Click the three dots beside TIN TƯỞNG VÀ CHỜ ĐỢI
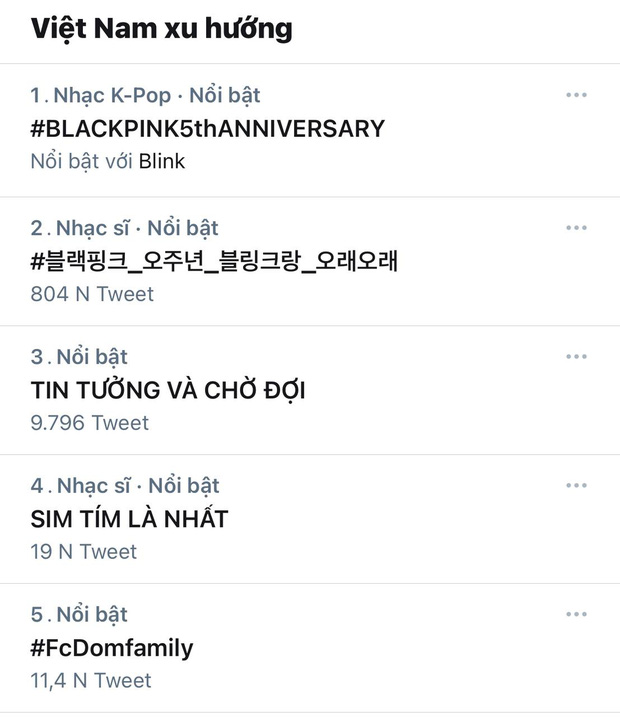Image resolution: width=620 pixels, height=717 pixels. pos(576,356)
